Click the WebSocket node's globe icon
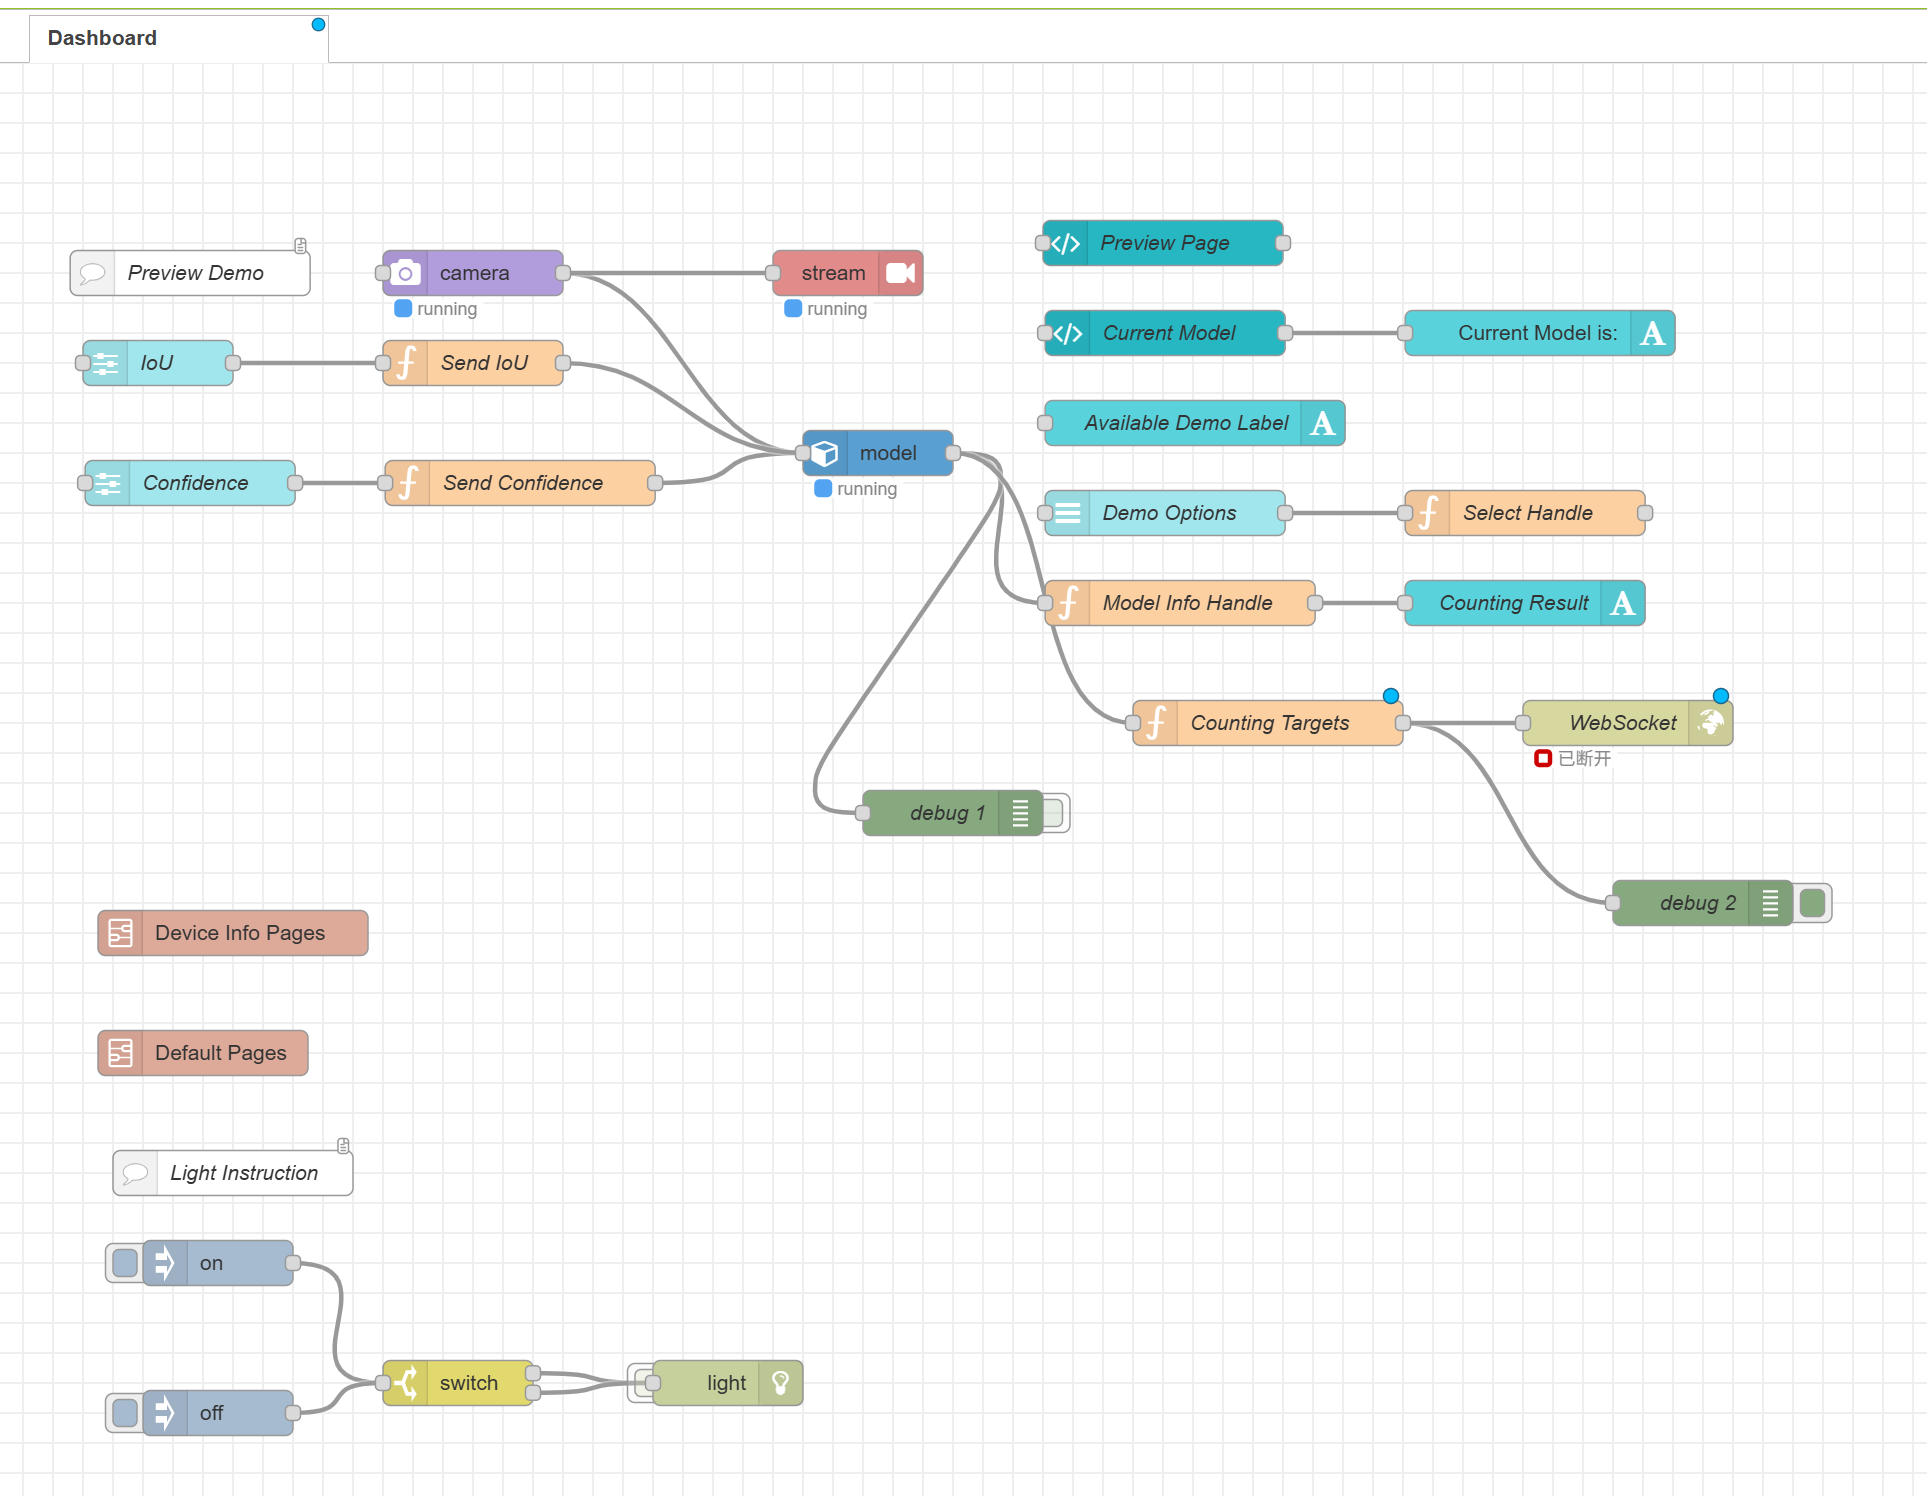Image resolution: width=1927 pixels, height=1496 pixels. point(1711,723)
